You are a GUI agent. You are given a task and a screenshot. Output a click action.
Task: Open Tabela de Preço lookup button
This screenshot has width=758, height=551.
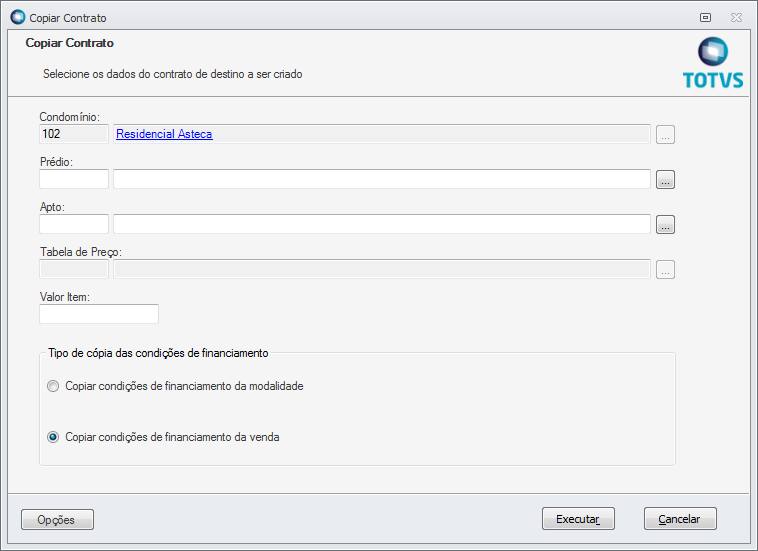coord(666,269)
